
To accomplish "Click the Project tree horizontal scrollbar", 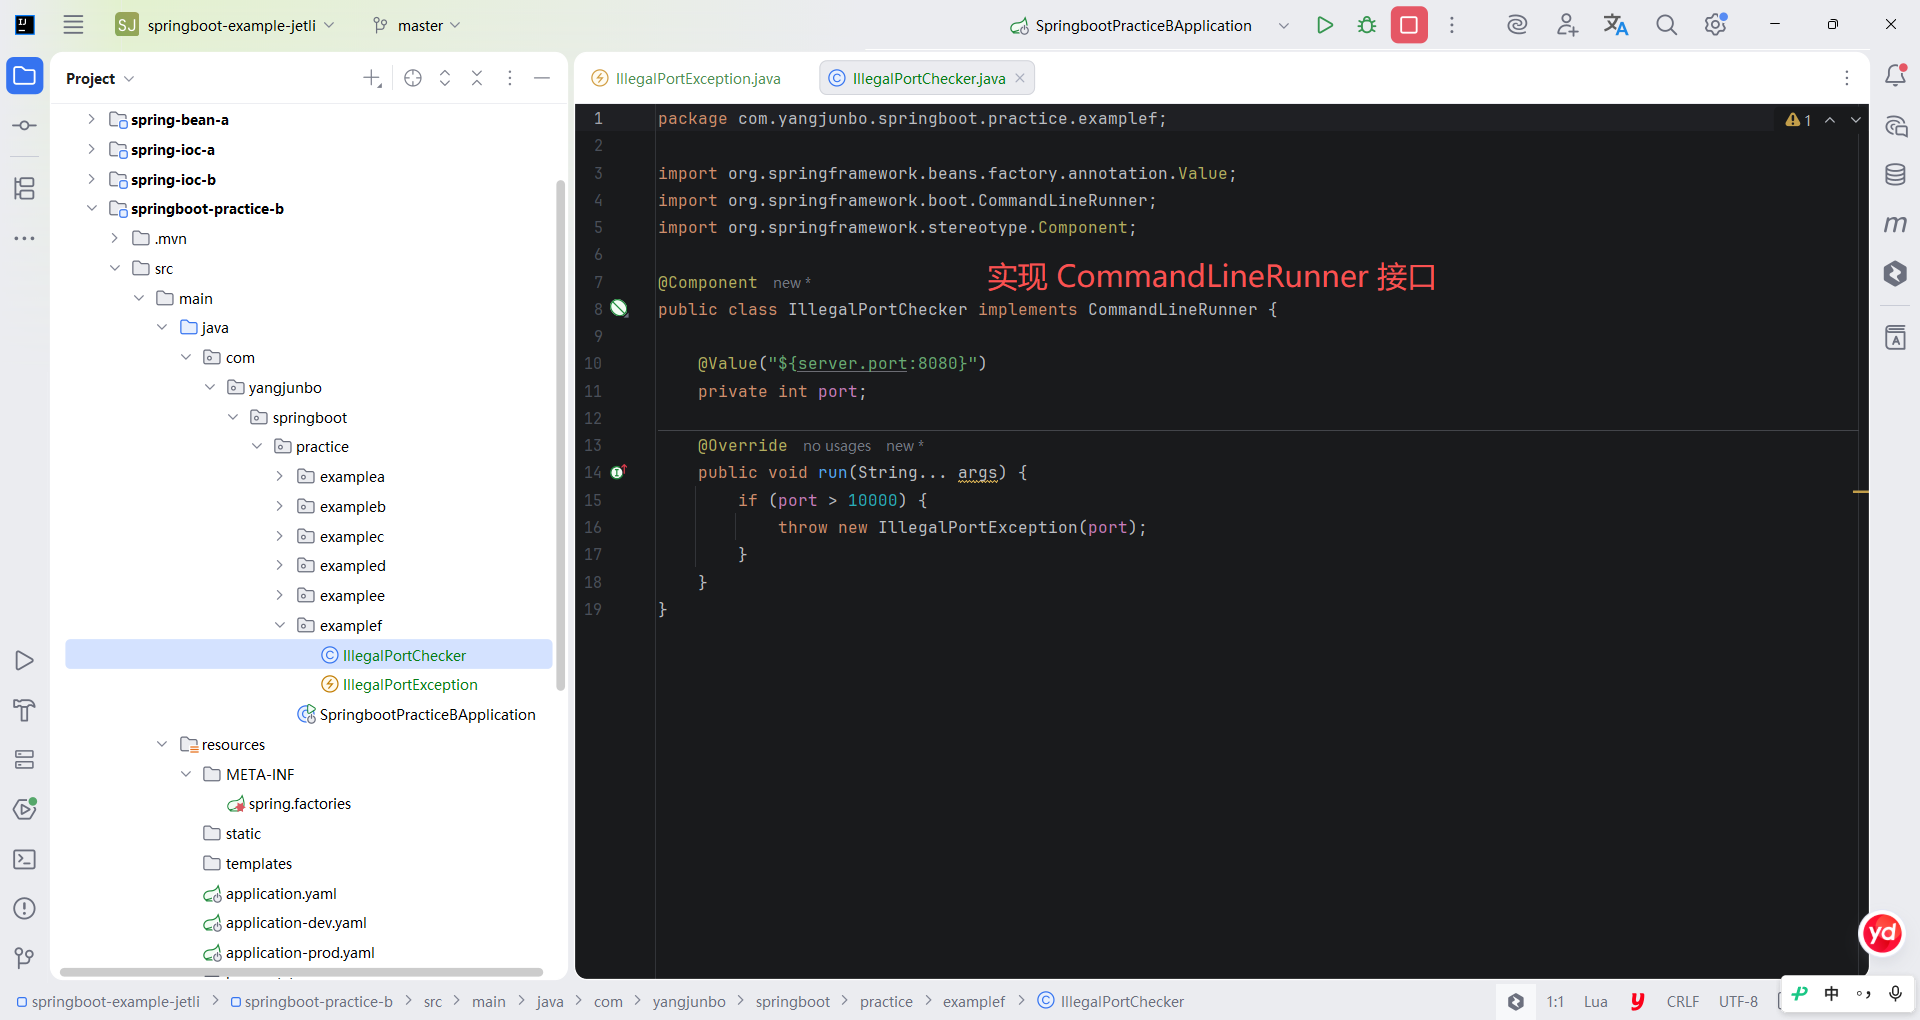I will pyautogui.click(x=301, y=972).
